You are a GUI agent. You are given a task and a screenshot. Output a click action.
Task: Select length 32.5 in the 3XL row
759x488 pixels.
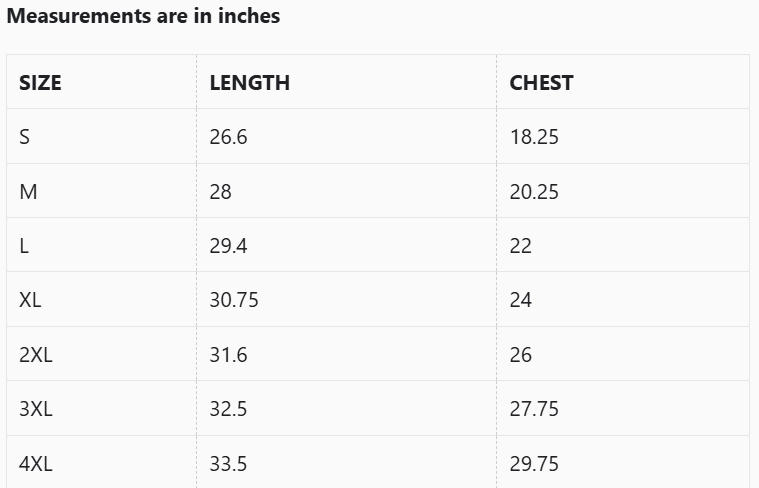228,409
